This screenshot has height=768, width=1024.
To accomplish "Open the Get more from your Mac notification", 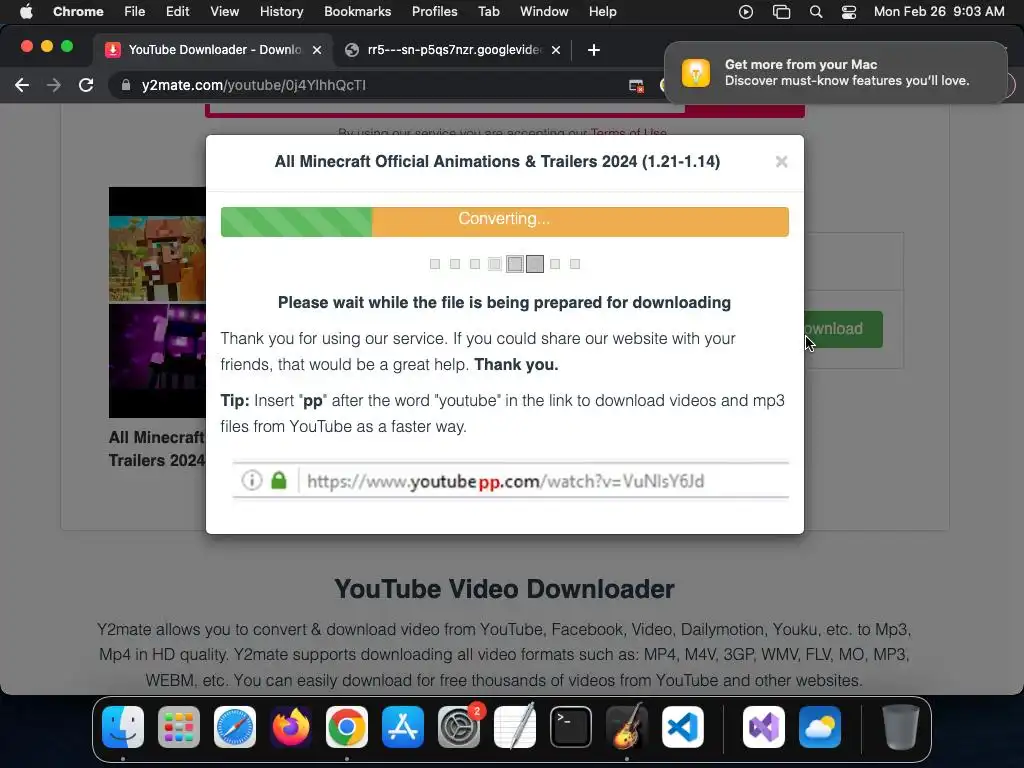I will pos(835,72).
